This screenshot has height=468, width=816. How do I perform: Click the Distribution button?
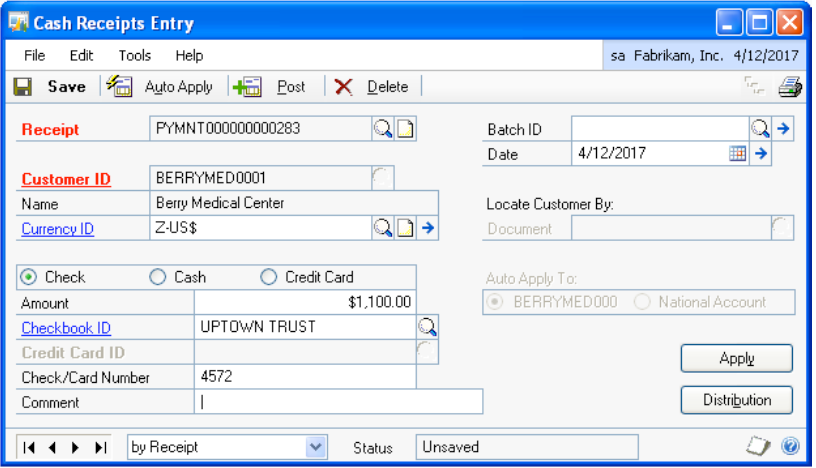(x=736, y=400)
